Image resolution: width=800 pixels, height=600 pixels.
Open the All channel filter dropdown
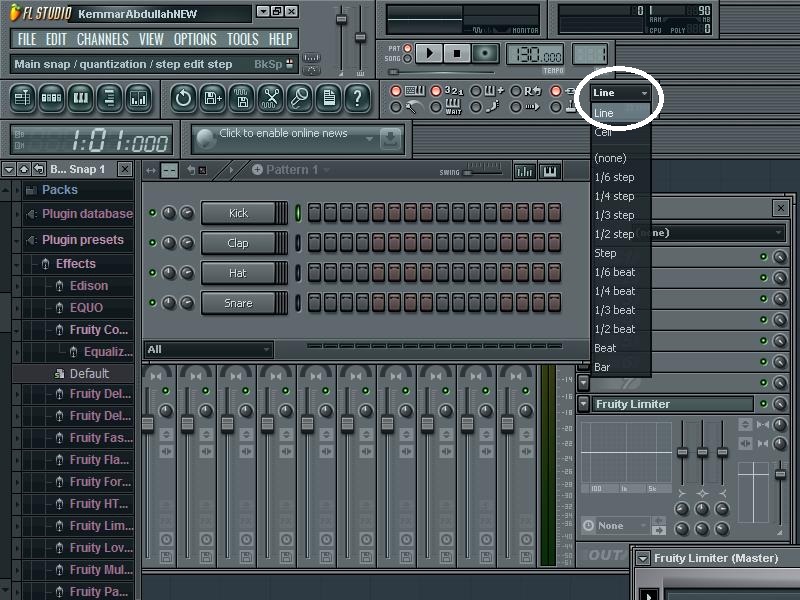coord(209,349)
